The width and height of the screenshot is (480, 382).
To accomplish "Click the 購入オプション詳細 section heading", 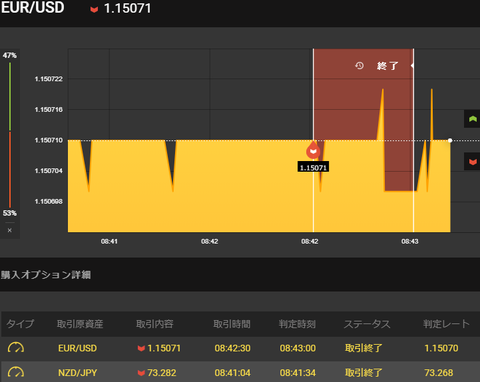I will pyautogui.click(x=46, y=275).
